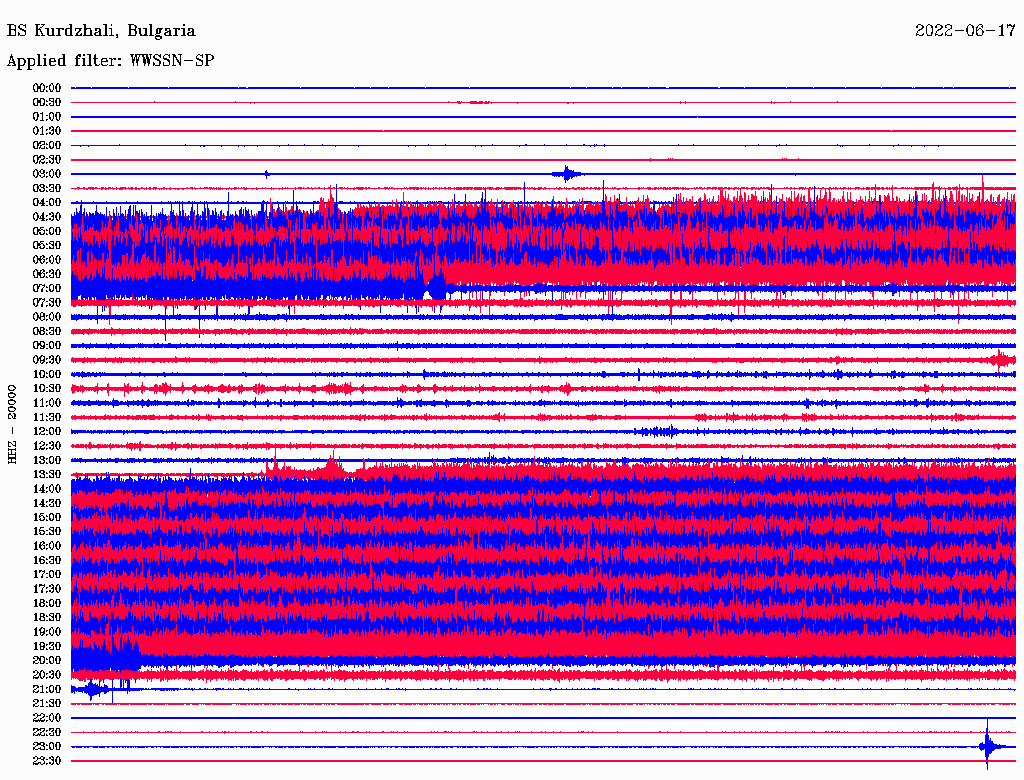The height and width of the screenshot is (780, 1024).
Task: Click the 21:00 time label
Action: pos(47,690)
